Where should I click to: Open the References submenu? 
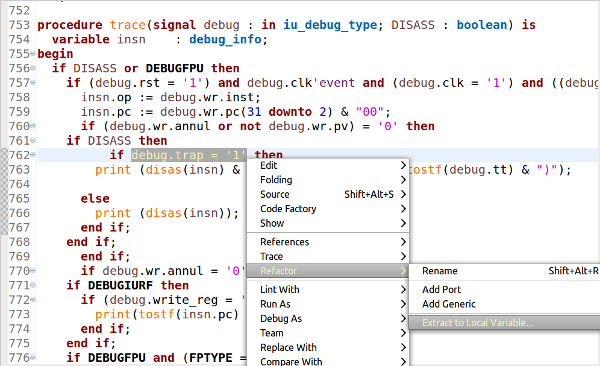click(328, 242)
